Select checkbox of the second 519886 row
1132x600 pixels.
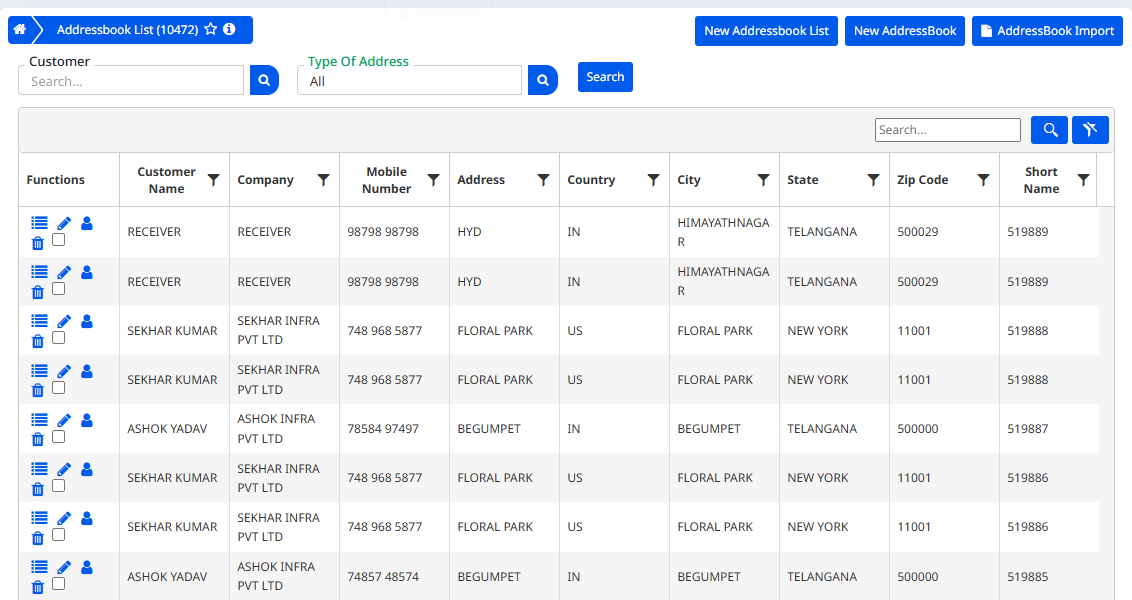point(59,535)
